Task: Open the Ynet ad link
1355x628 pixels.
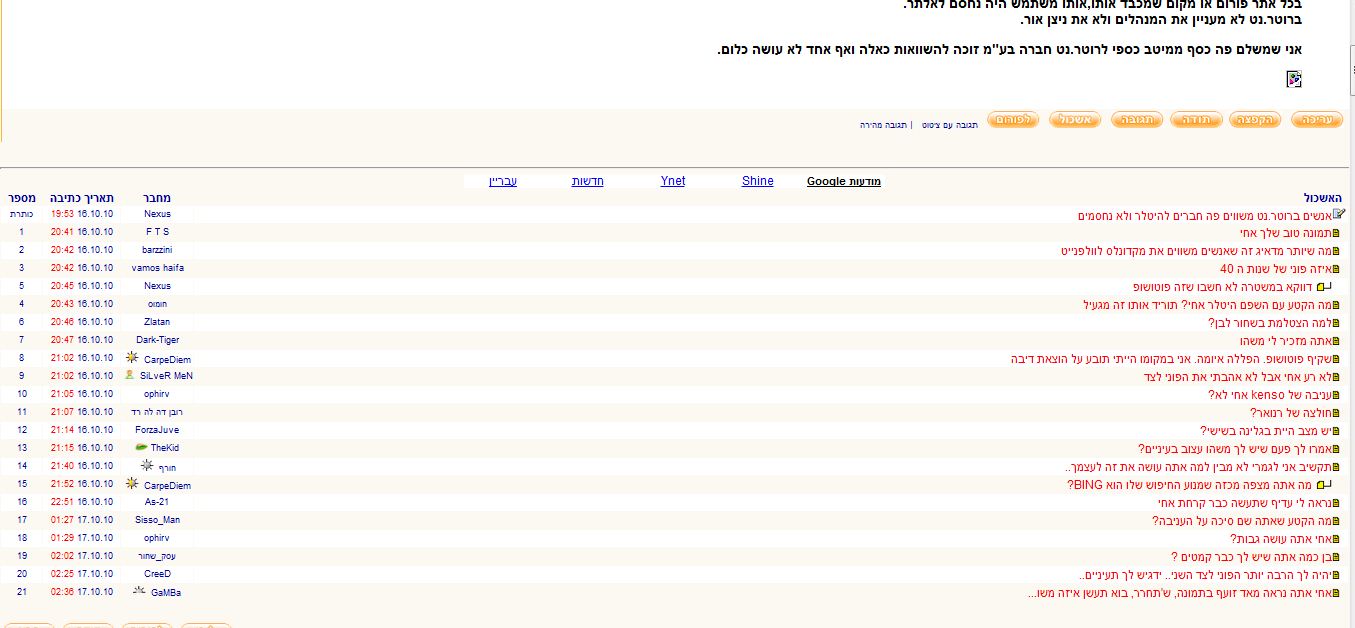Action: (x=673, y=181)
